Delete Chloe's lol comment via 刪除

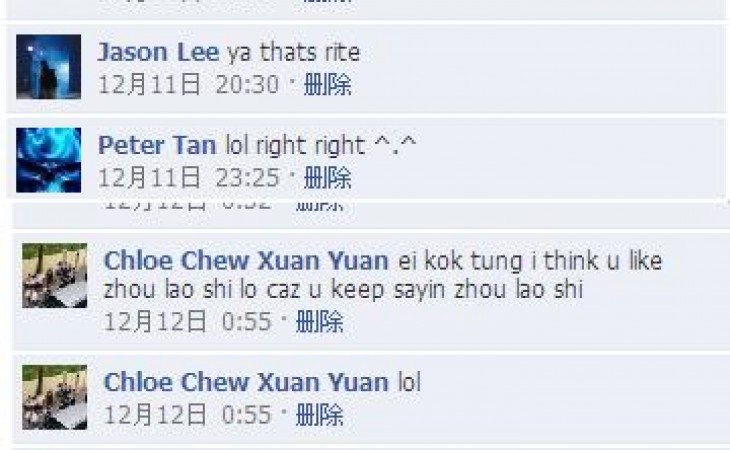click(320, 415)
